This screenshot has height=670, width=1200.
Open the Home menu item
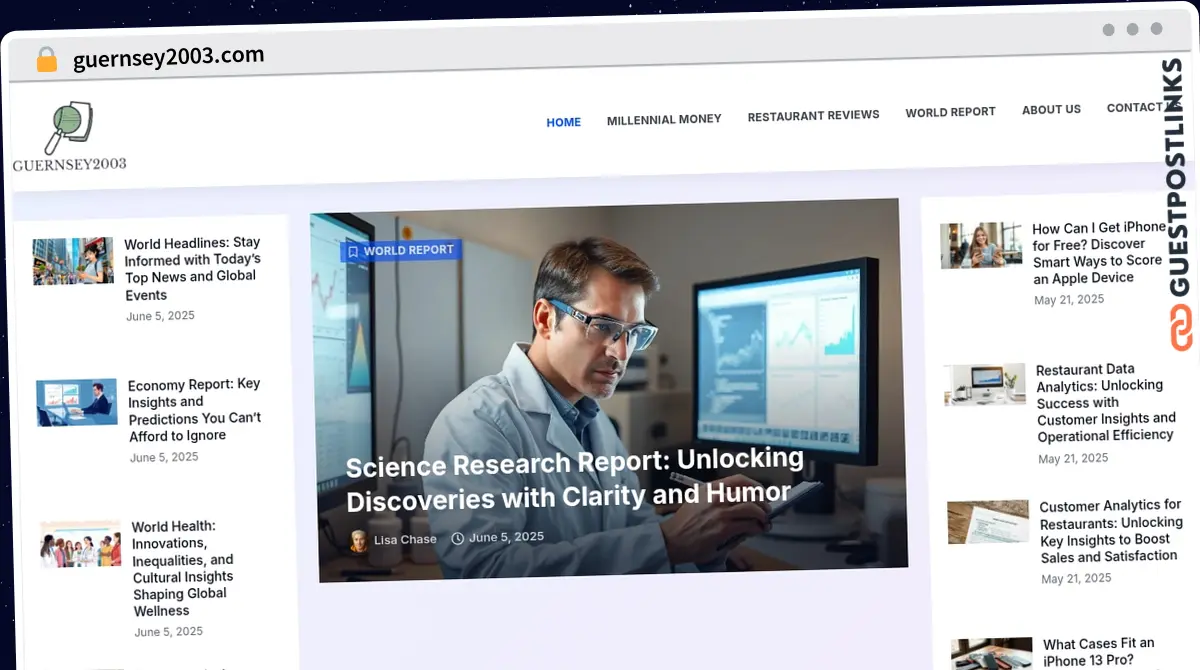tap(563, 122)
